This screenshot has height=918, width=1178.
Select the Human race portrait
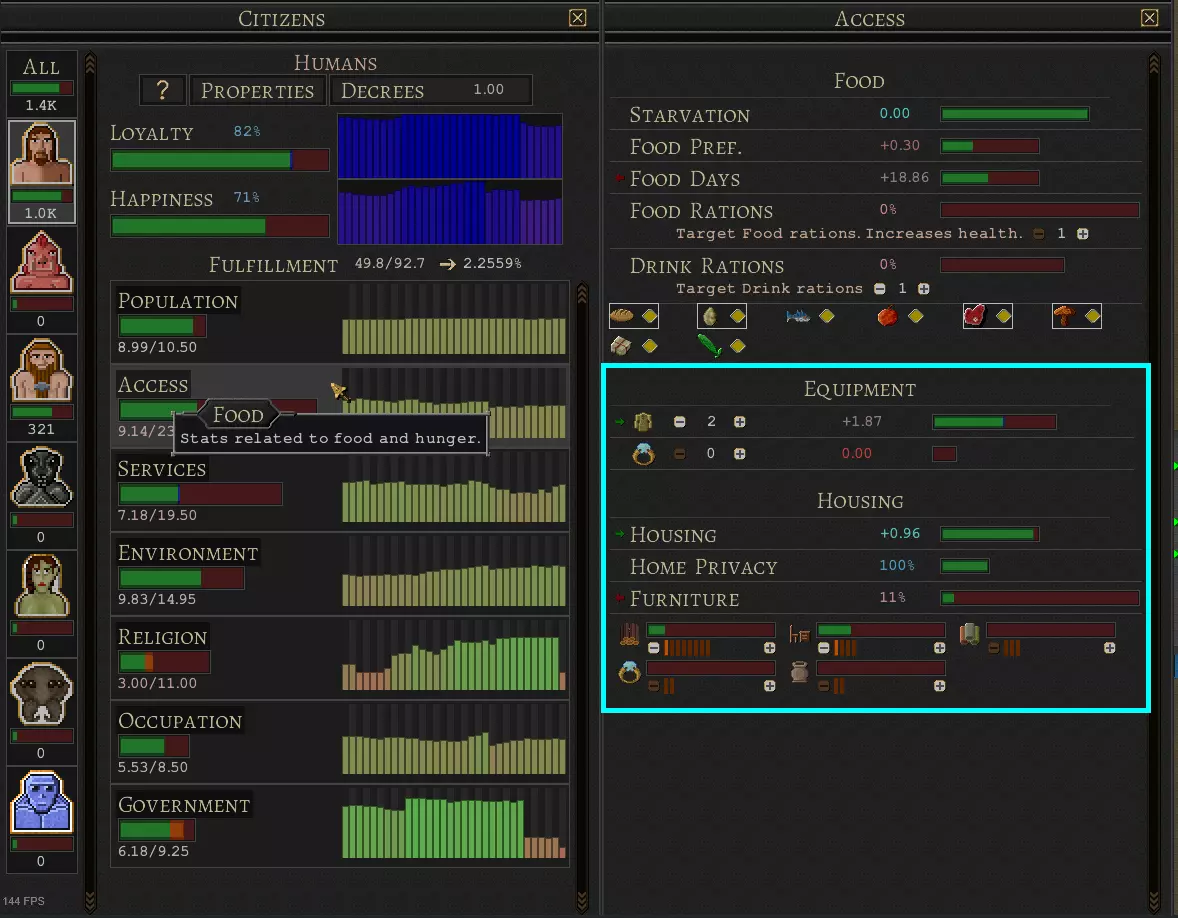click(x=42, y=158)
